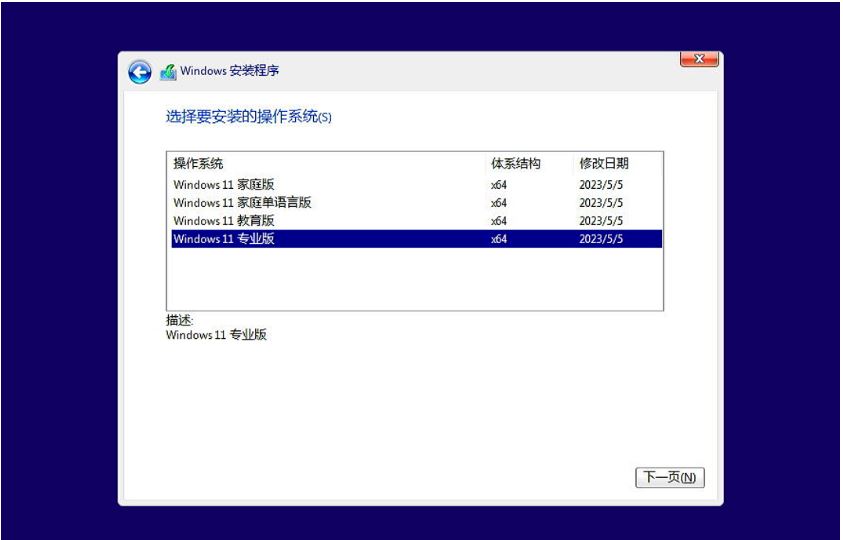Click the 修改日期 column header
843x540 pixels.
pyautogui.click(x=604, y=163)
